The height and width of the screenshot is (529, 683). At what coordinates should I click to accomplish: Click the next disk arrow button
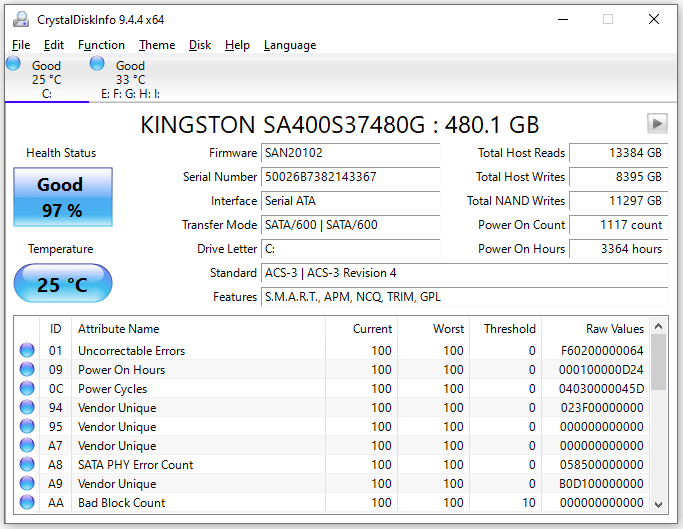click(x=657, y=123)
